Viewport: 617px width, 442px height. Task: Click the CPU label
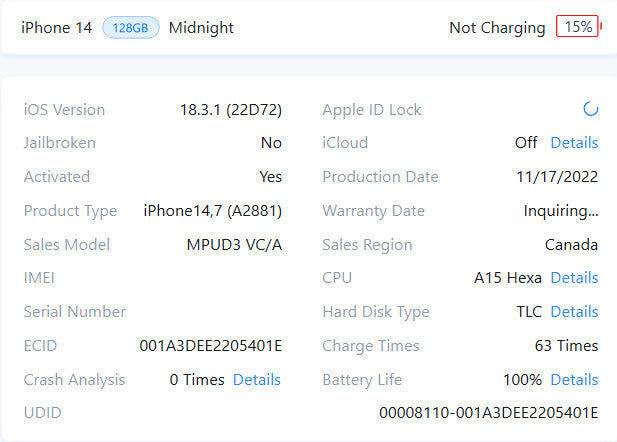pyautogui.click(x=337, y=278)
